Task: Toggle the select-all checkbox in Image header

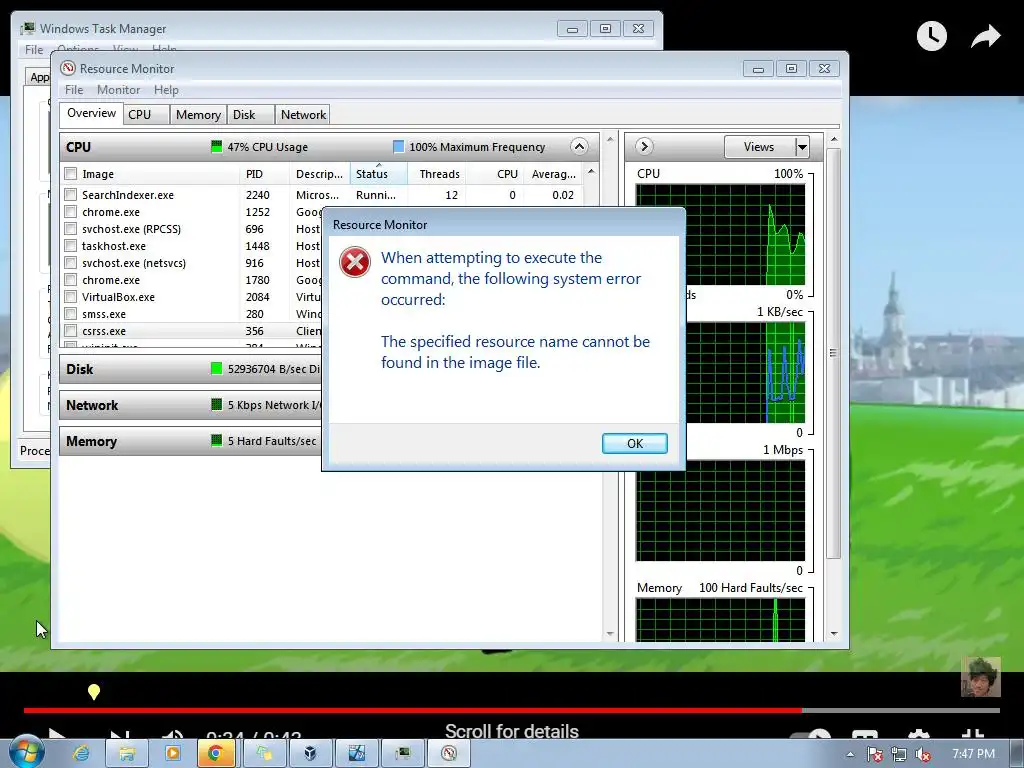Action: 71,174
